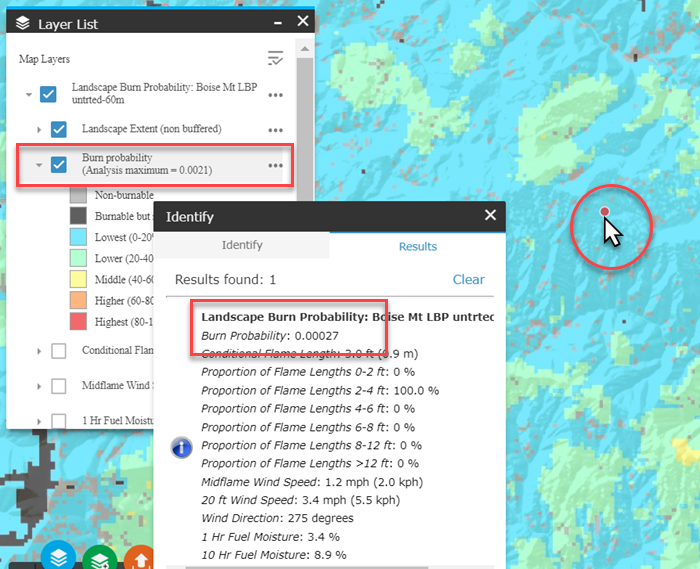Open options menu for Landscape Burn Probability layer
The width and height of the screenshot is (700, 569).
pos(275,95)
